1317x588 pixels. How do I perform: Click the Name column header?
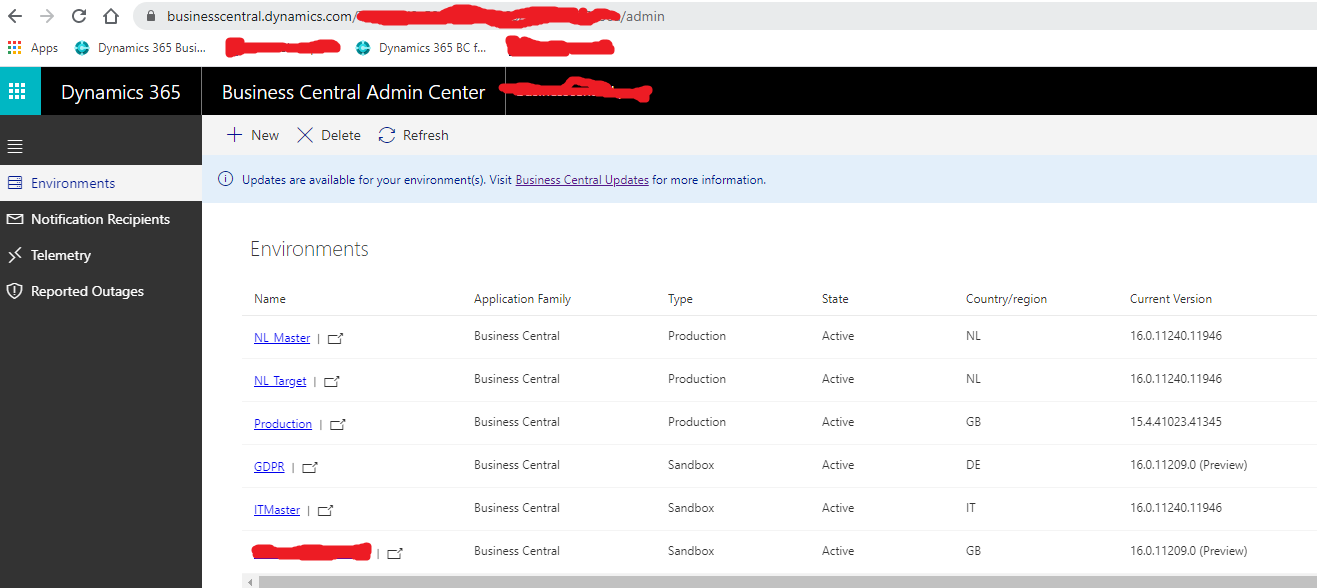click(x=270, y=299)
